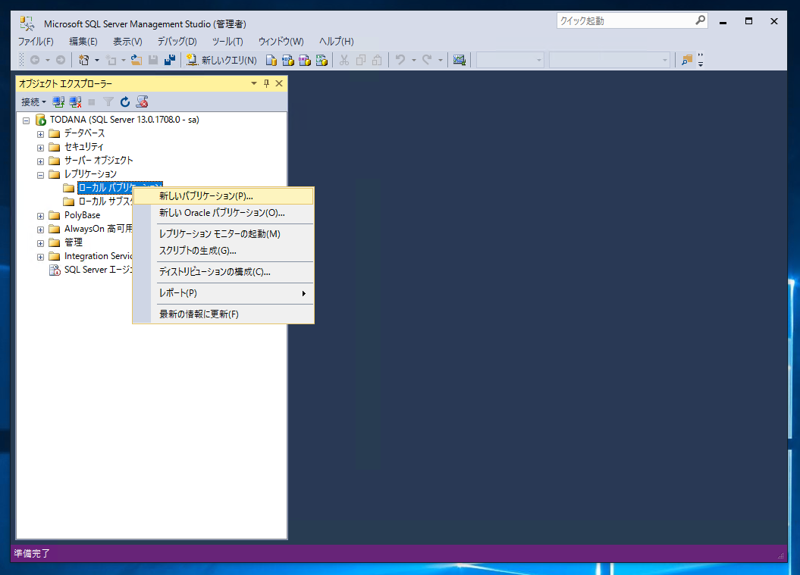Click the find in files icon
Screen dimensions: 800x575
tap(687, 60)
